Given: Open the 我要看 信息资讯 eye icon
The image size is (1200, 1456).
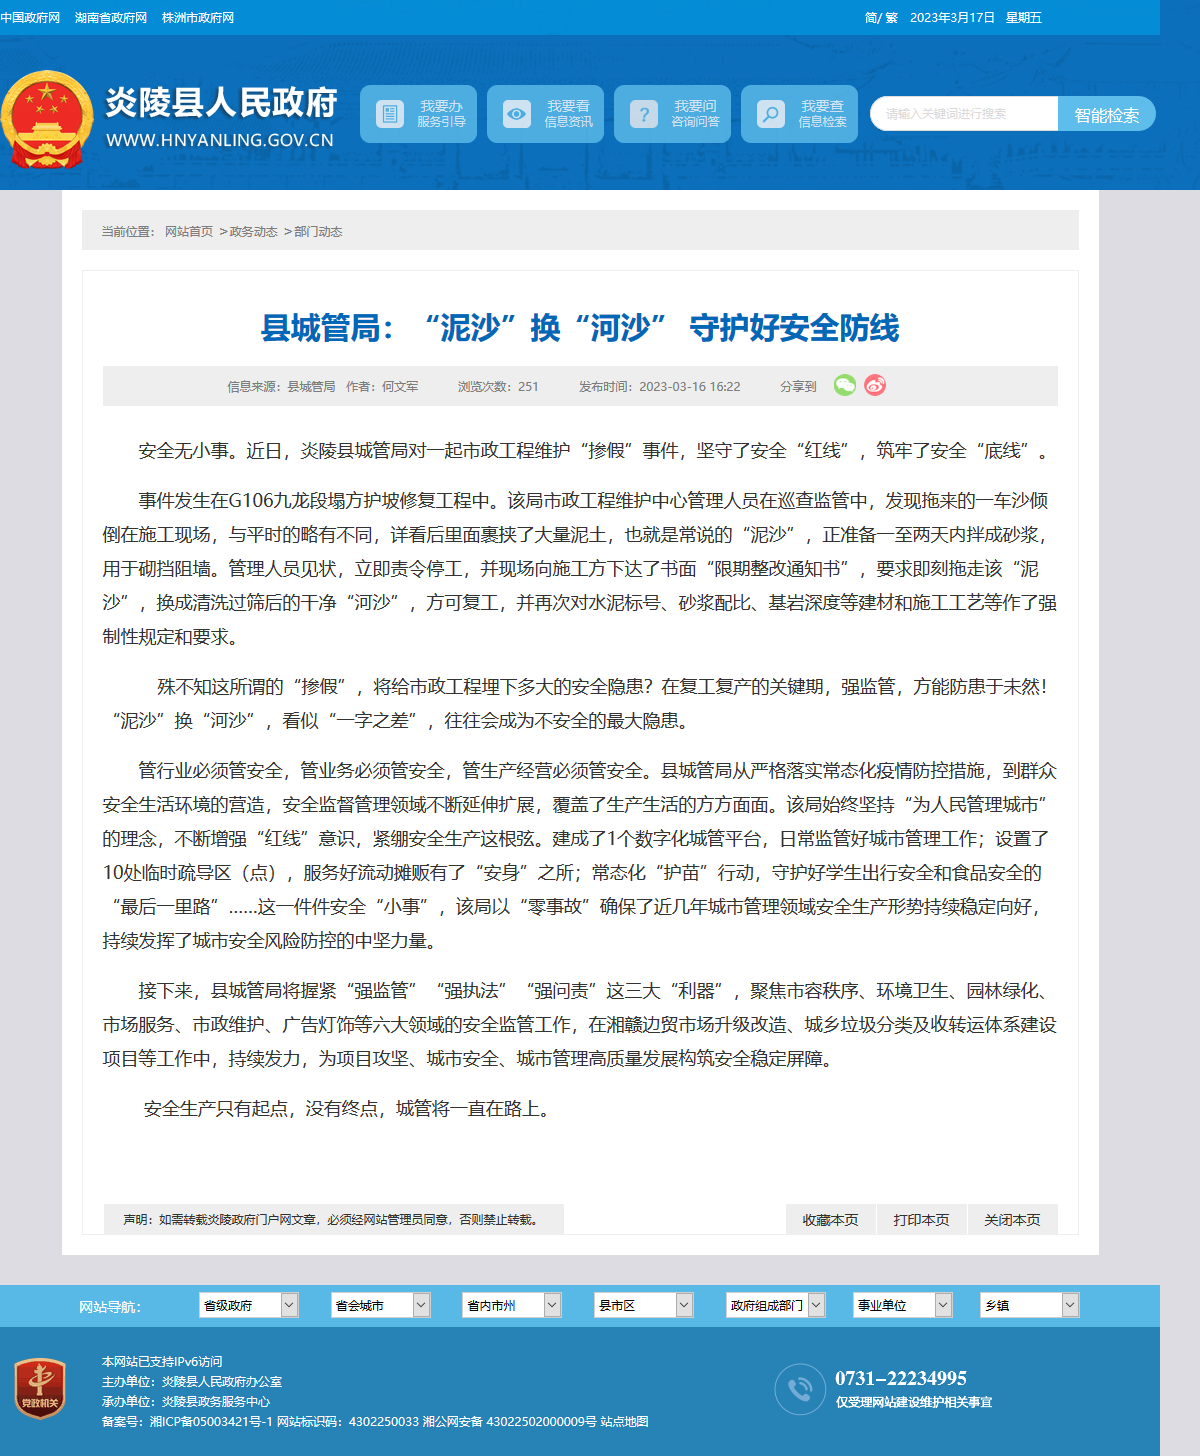Looking at the screenshot, I should (x=516, y=114).
